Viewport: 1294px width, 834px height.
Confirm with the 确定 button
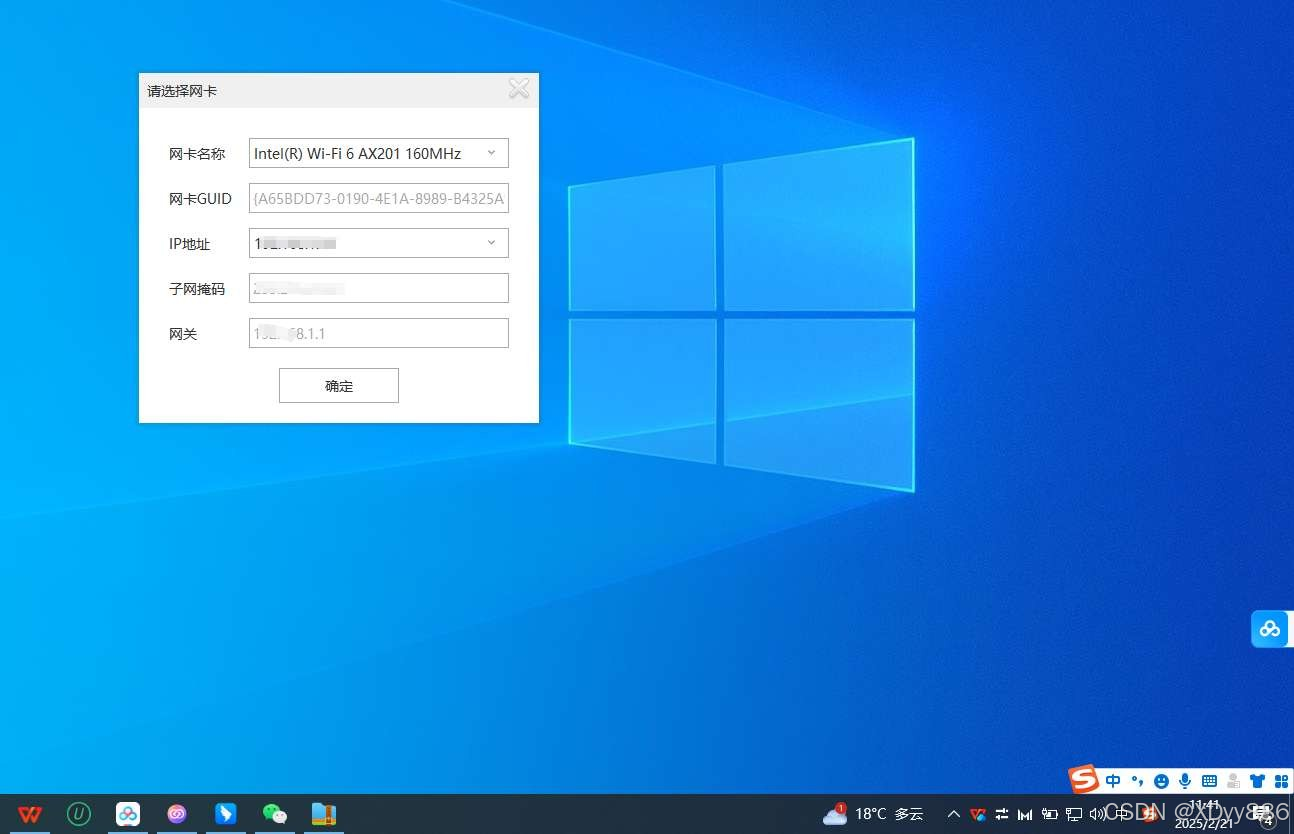[x=339, y=386]
